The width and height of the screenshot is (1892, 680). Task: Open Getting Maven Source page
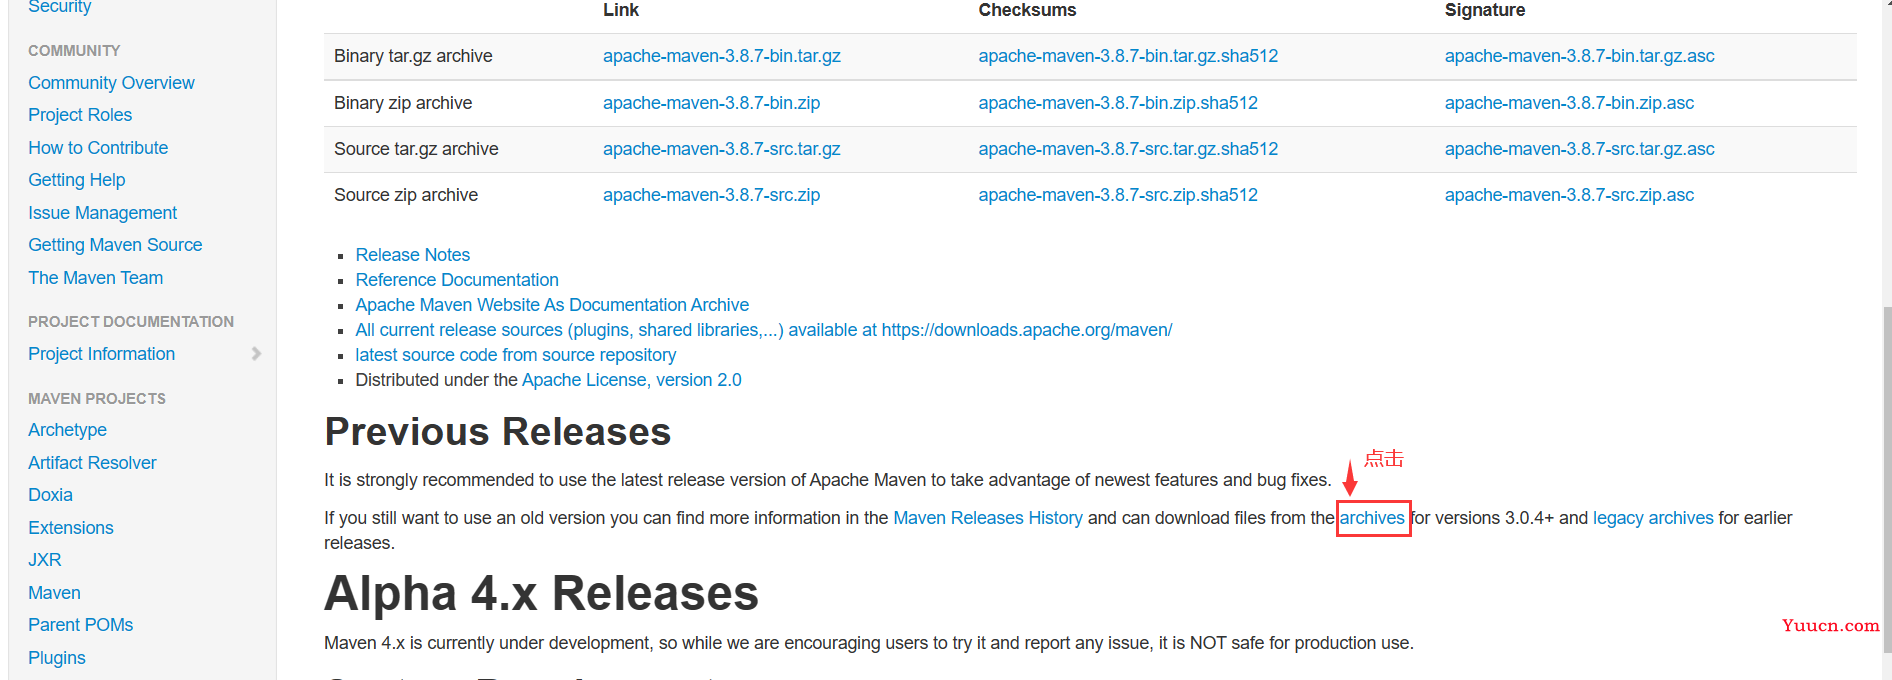(115, 245)
